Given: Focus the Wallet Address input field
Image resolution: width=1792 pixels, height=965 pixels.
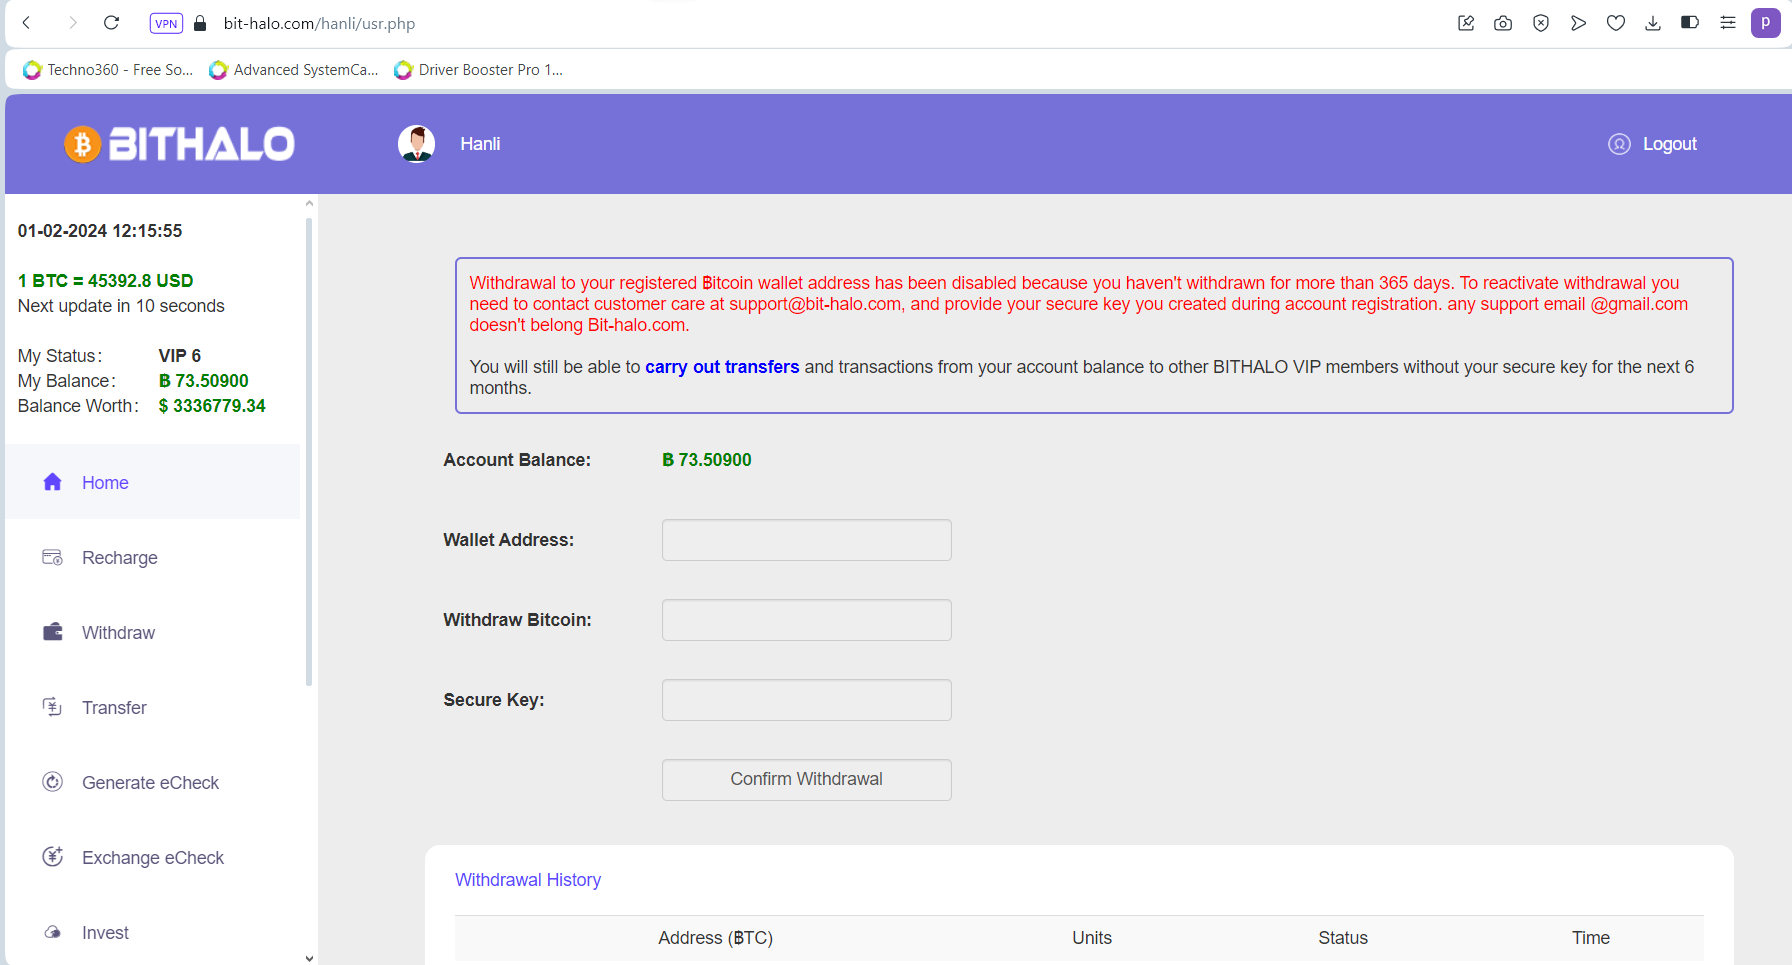Looking at the screenshot, I should coord(806,540).
